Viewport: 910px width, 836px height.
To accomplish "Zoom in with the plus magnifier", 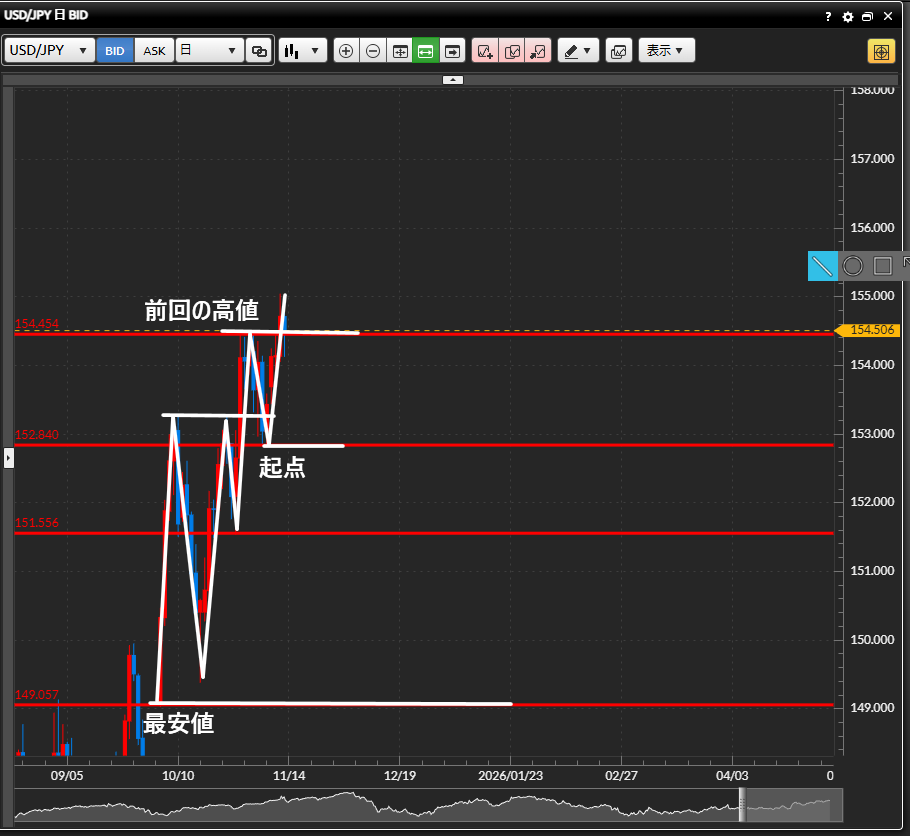I will [346, 51].
